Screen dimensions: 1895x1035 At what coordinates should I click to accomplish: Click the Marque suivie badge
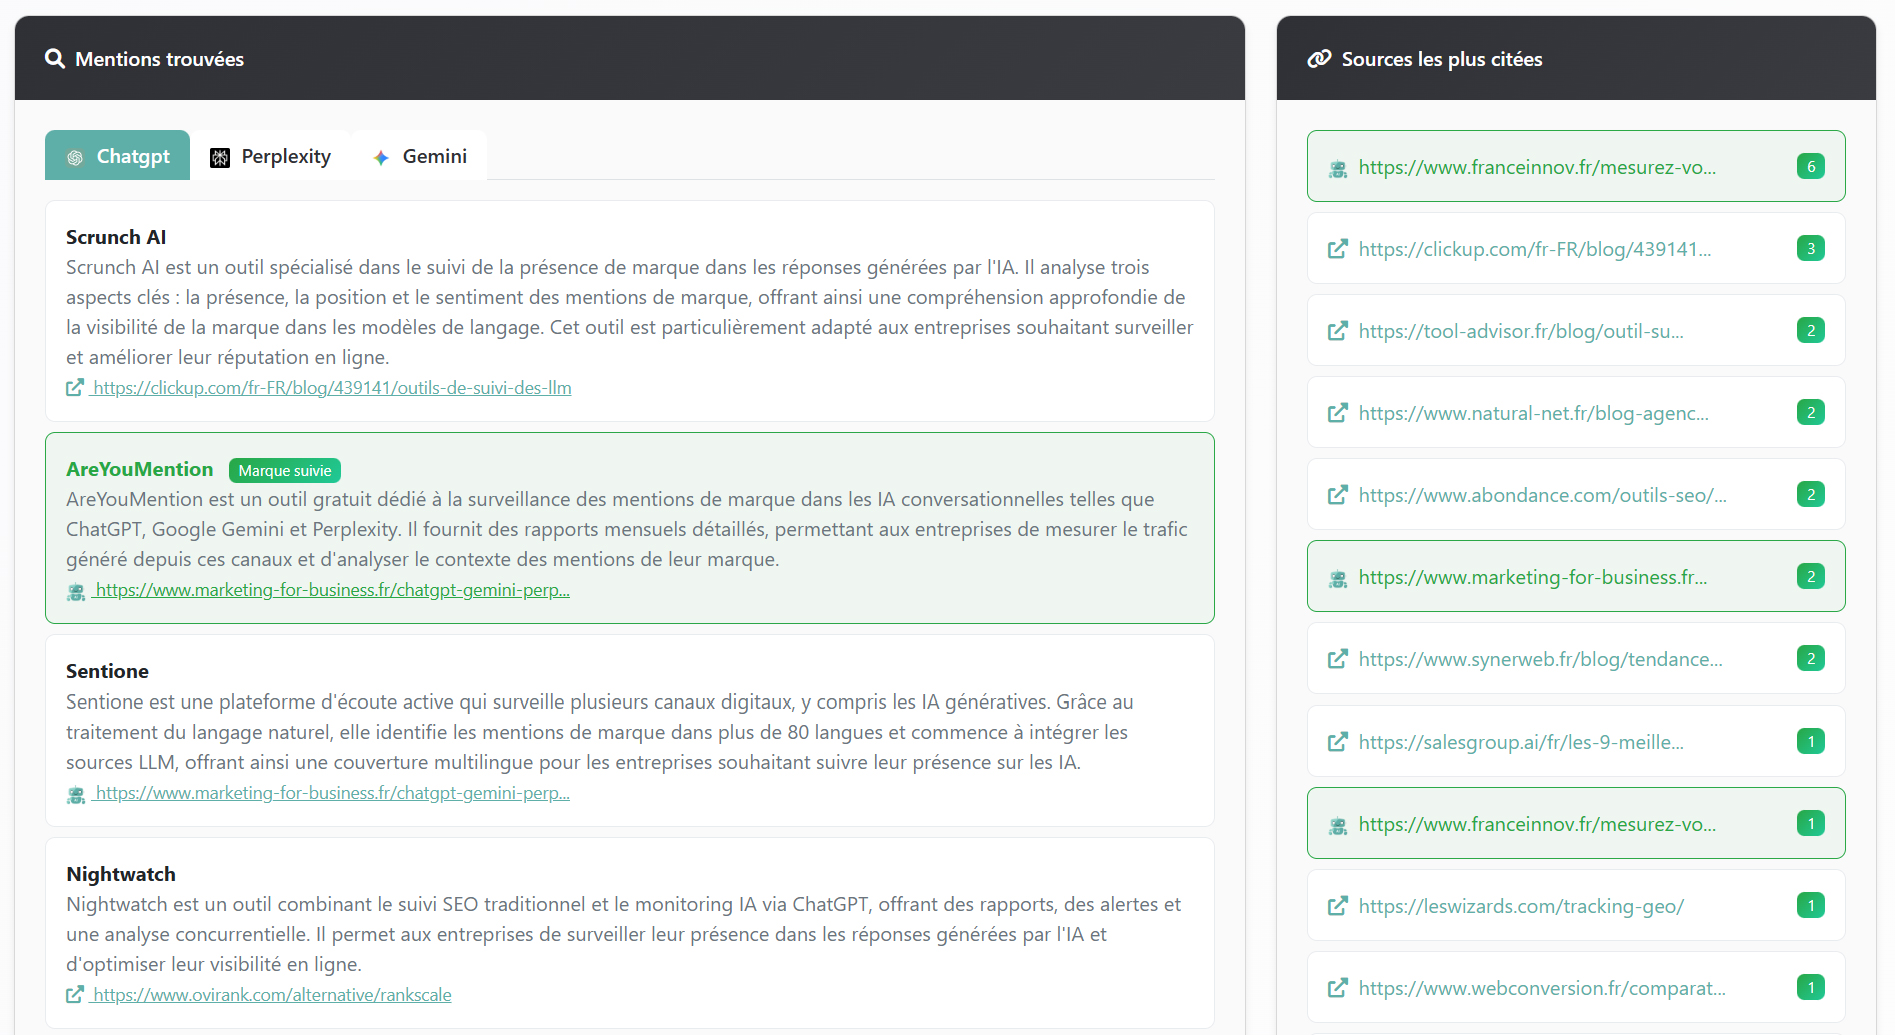coord(284,470)
